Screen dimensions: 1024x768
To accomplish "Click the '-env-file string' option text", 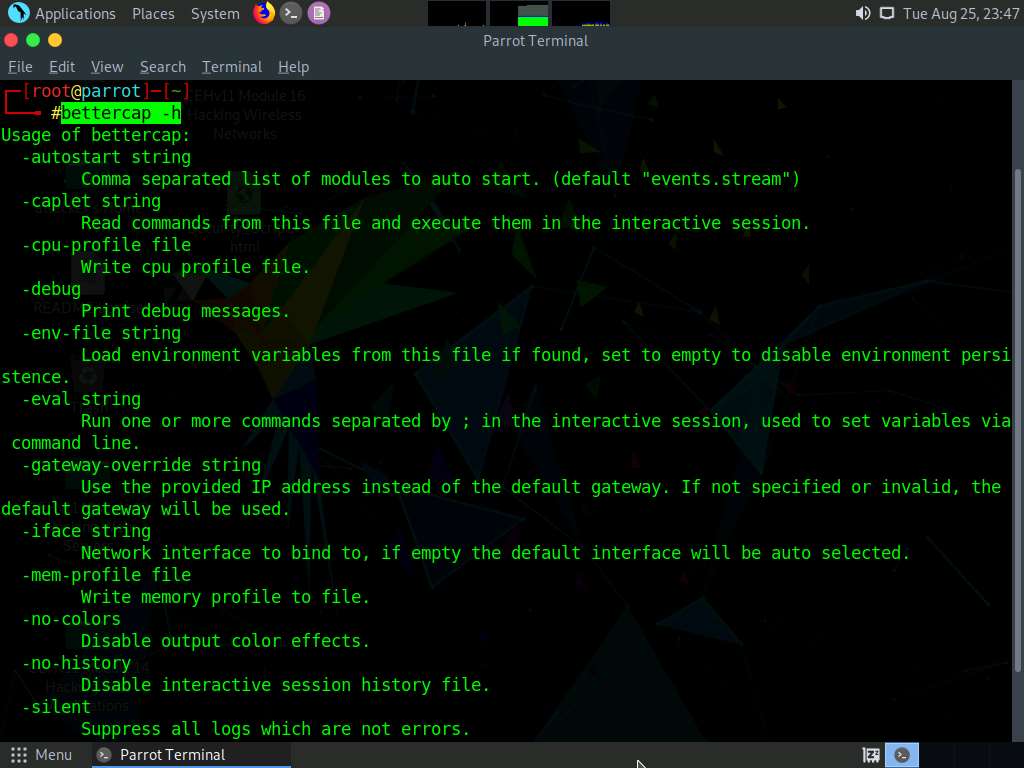I will tap(101, 333).
